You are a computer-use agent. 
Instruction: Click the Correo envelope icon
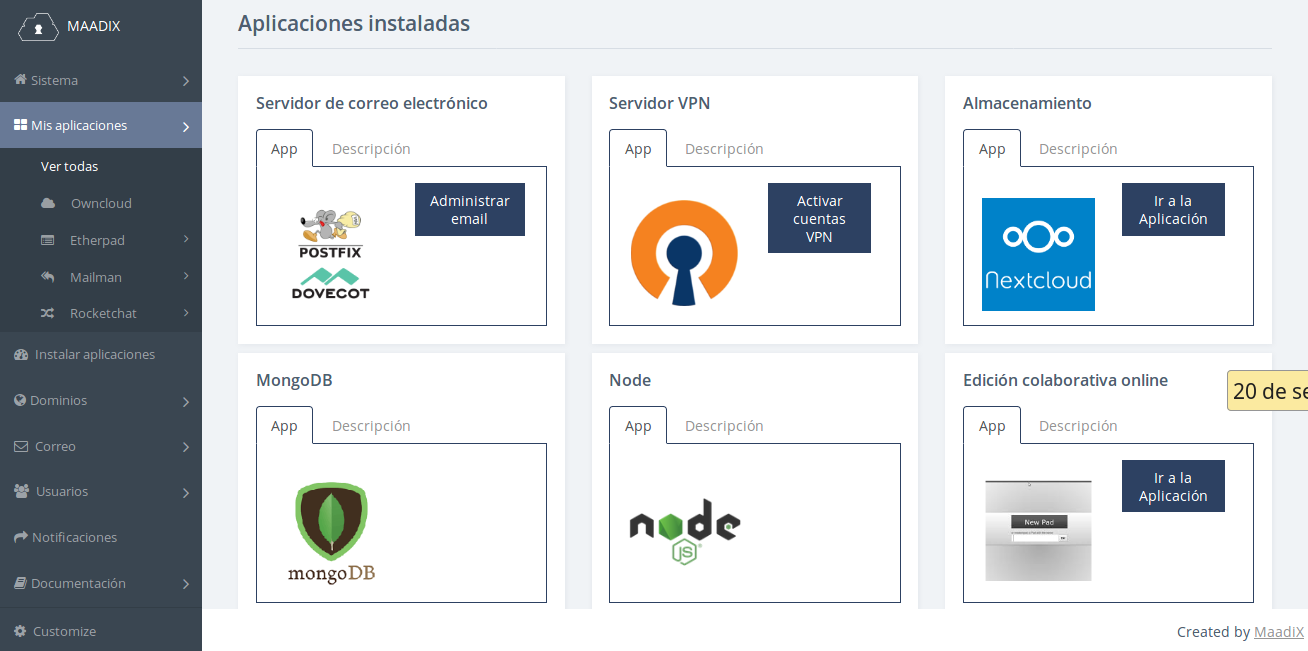click(x=22, y=446)
